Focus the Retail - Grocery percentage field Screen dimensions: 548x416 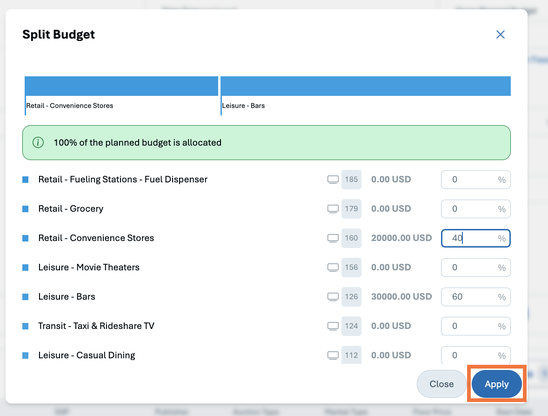pyautogui.click(x=476, y=209)
